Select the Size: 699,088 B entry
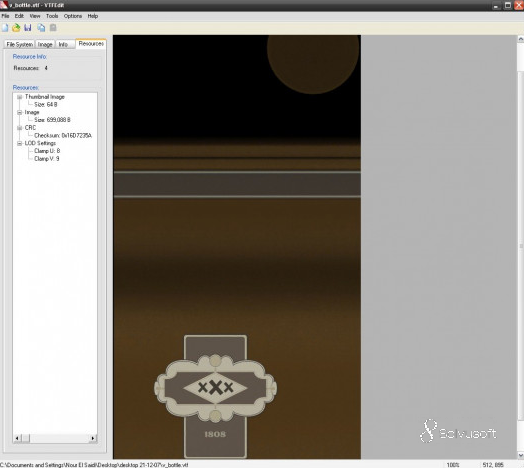The image size is (524, 468). click(52, 120)
